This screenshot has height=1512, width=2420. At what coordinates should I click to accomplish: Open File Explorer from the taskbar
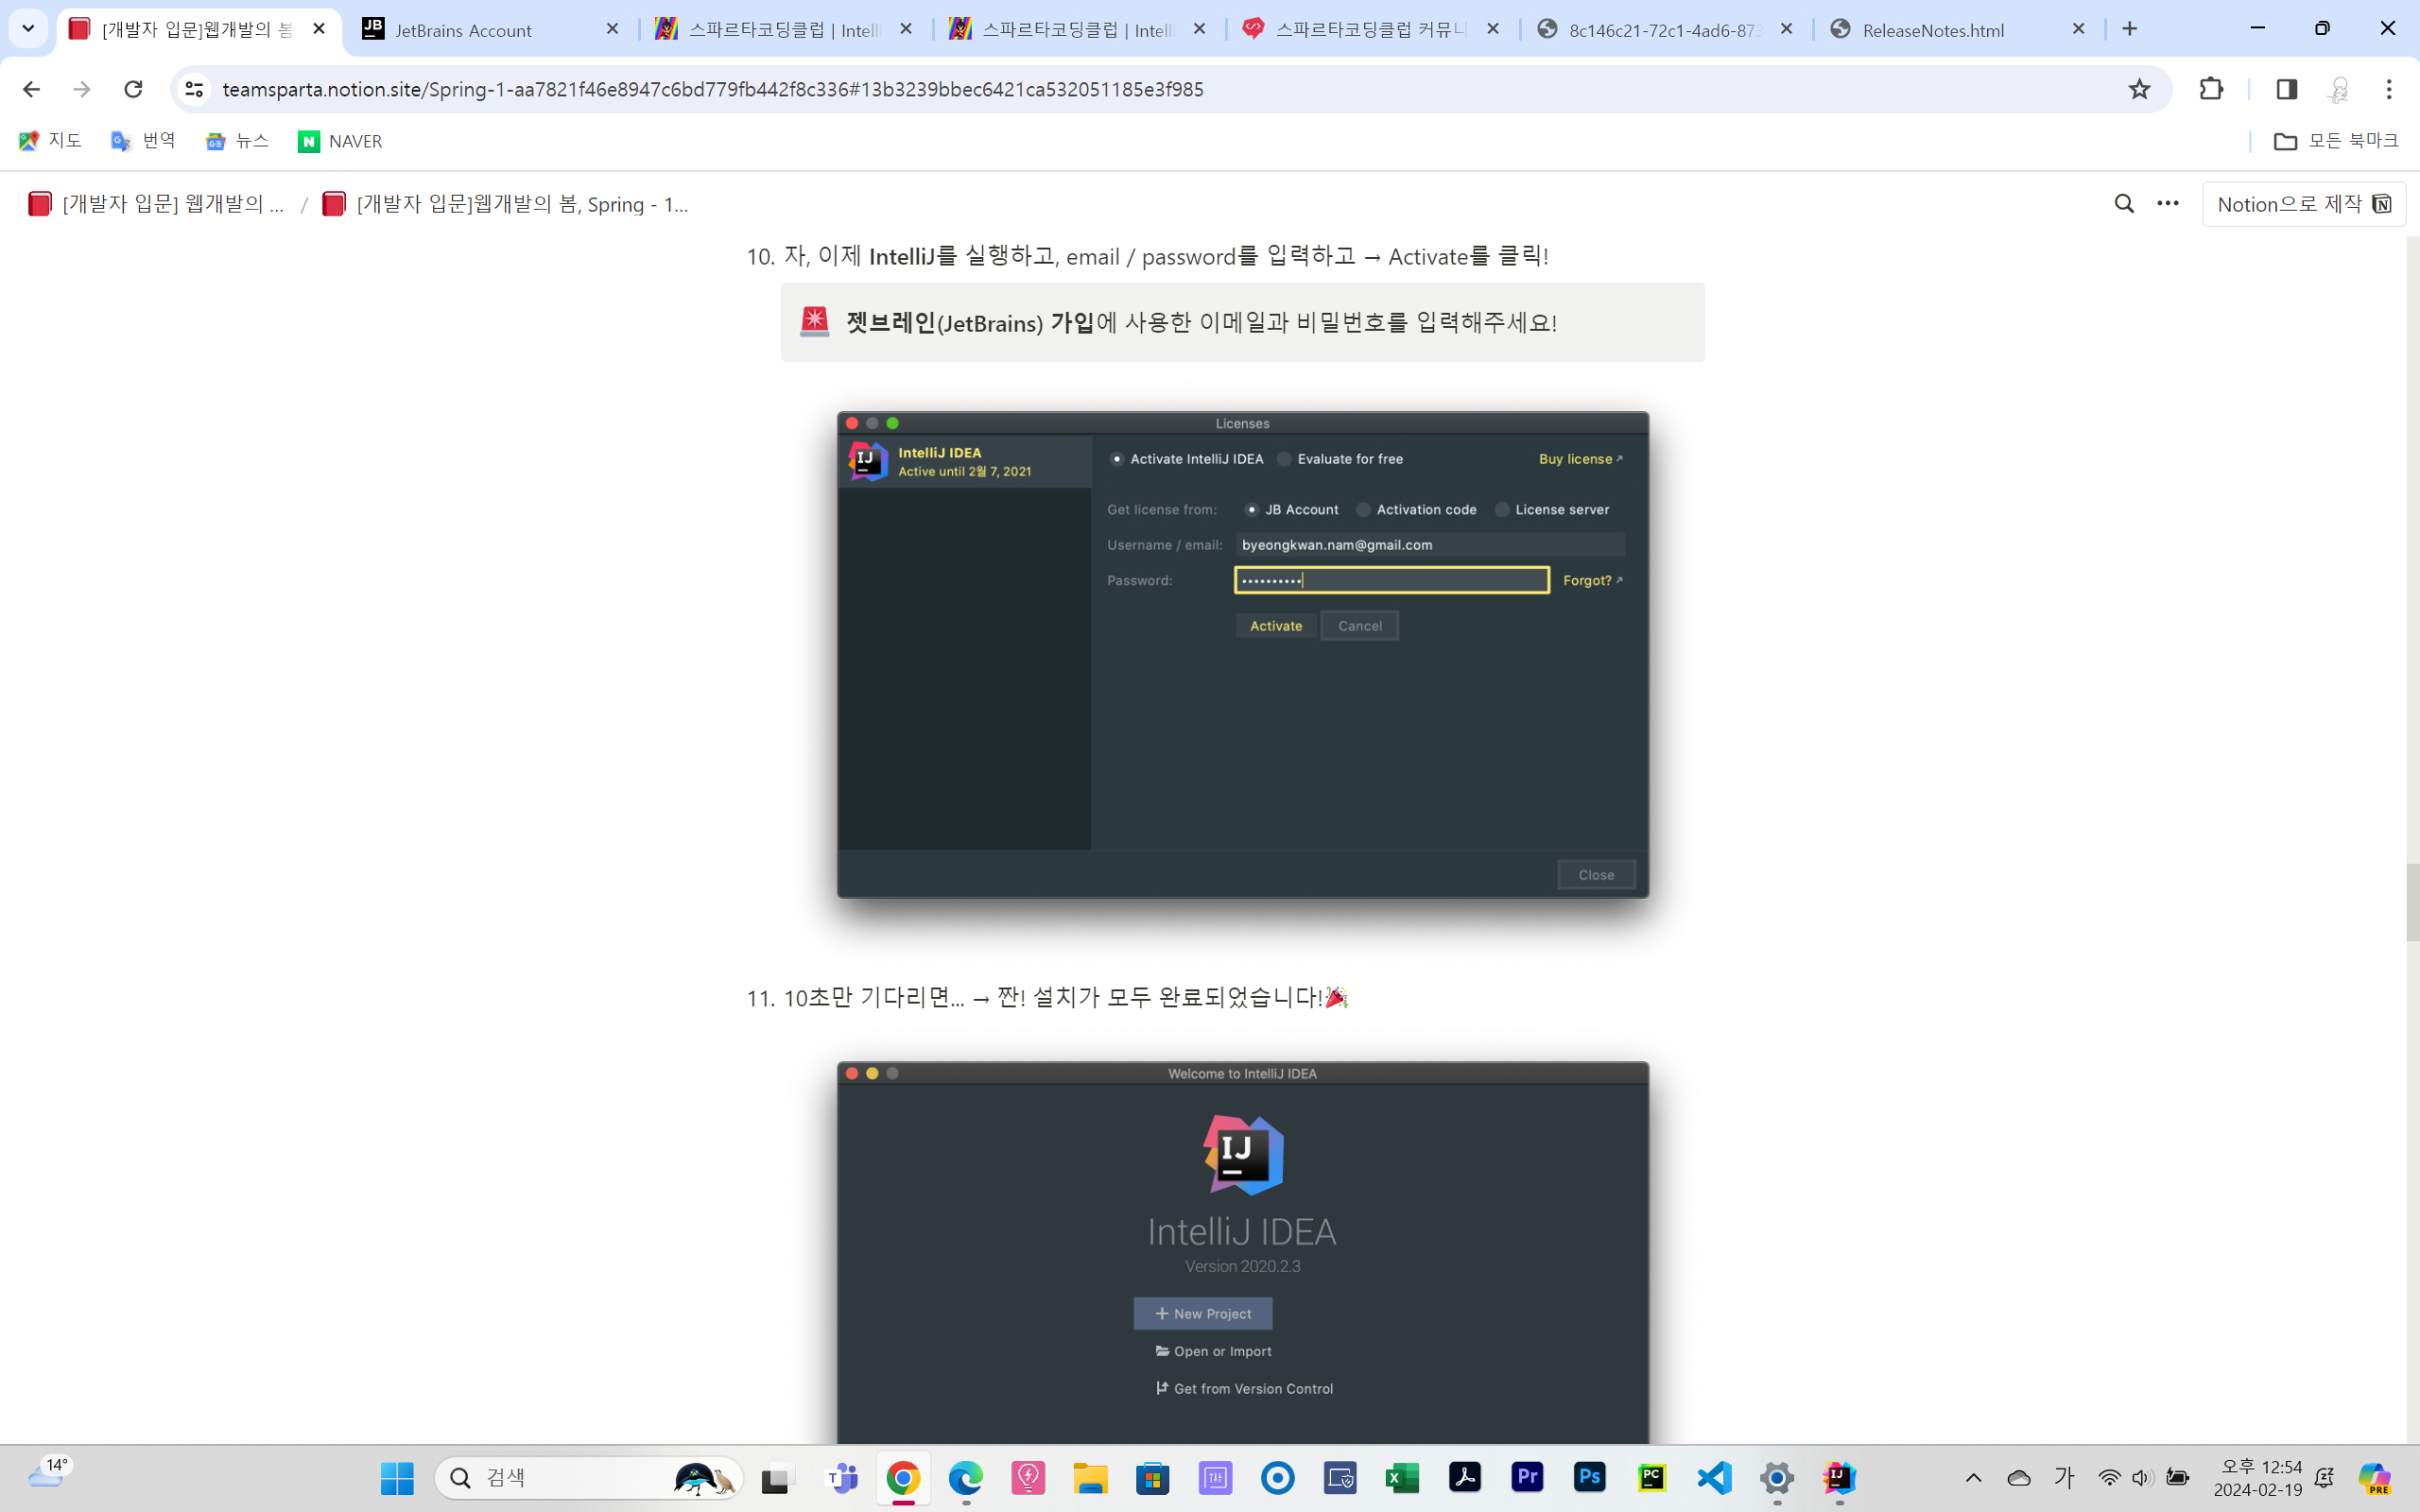(x=1090, y=1478)
